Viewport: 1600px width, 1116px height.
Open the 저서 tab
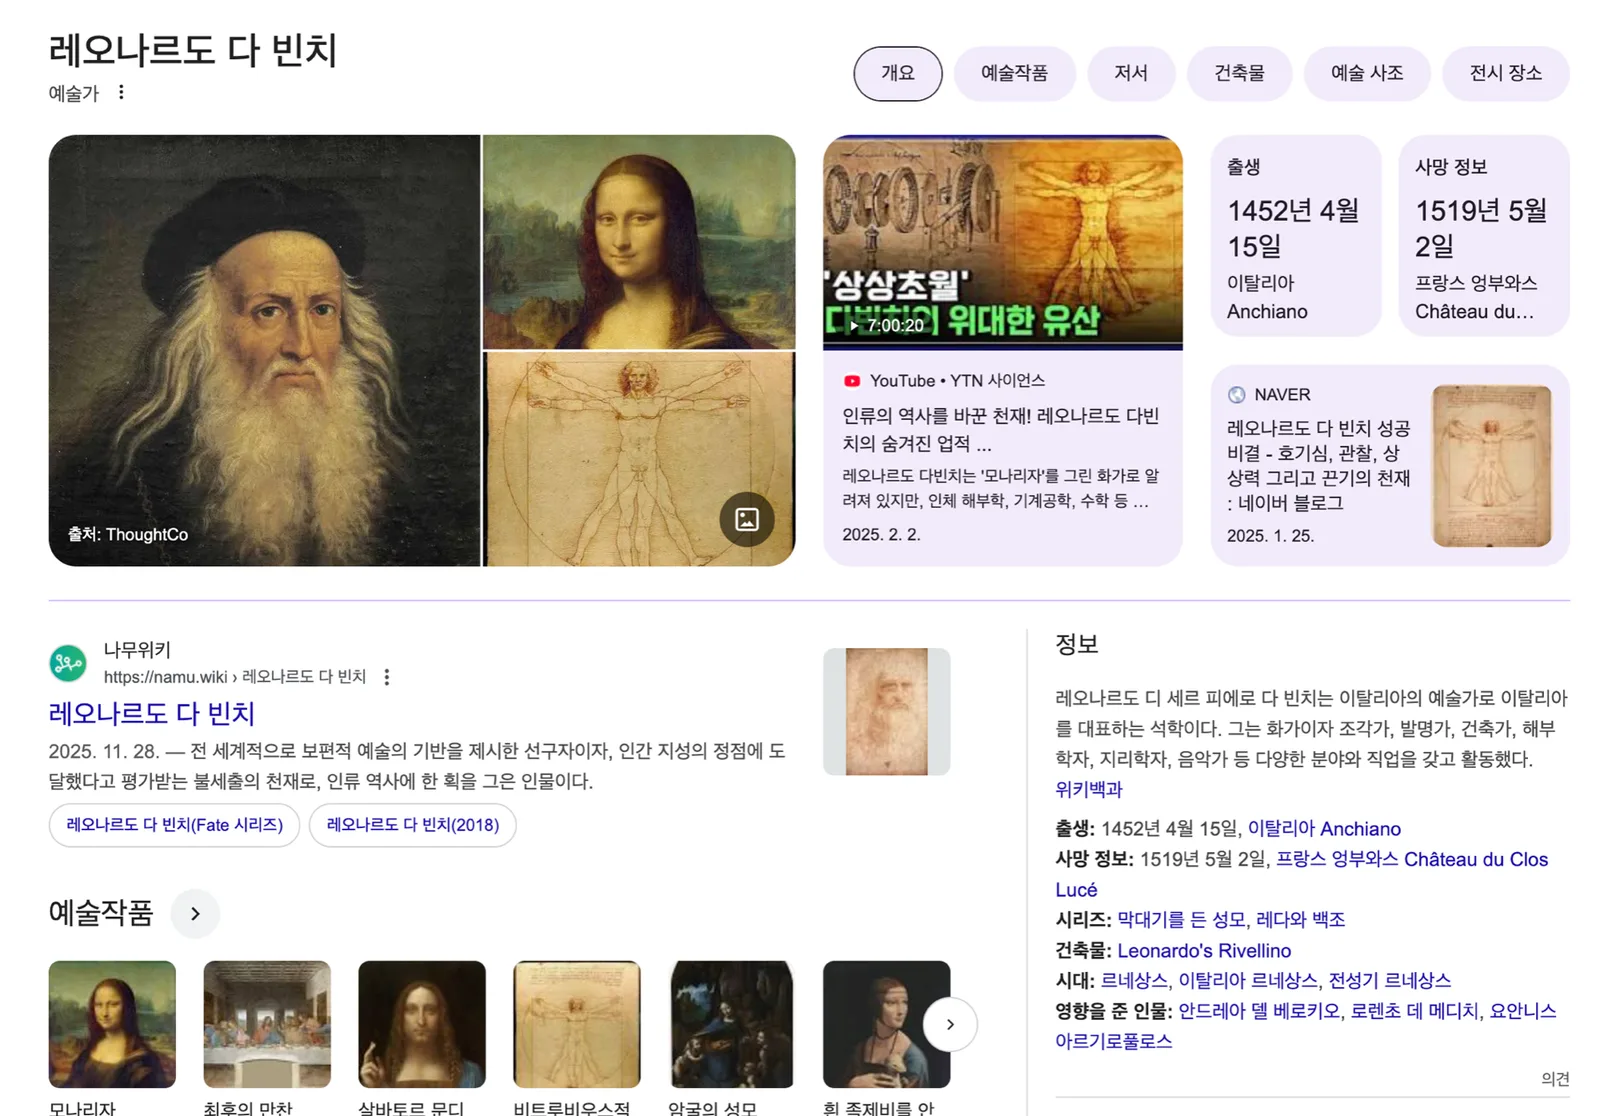1131,73
